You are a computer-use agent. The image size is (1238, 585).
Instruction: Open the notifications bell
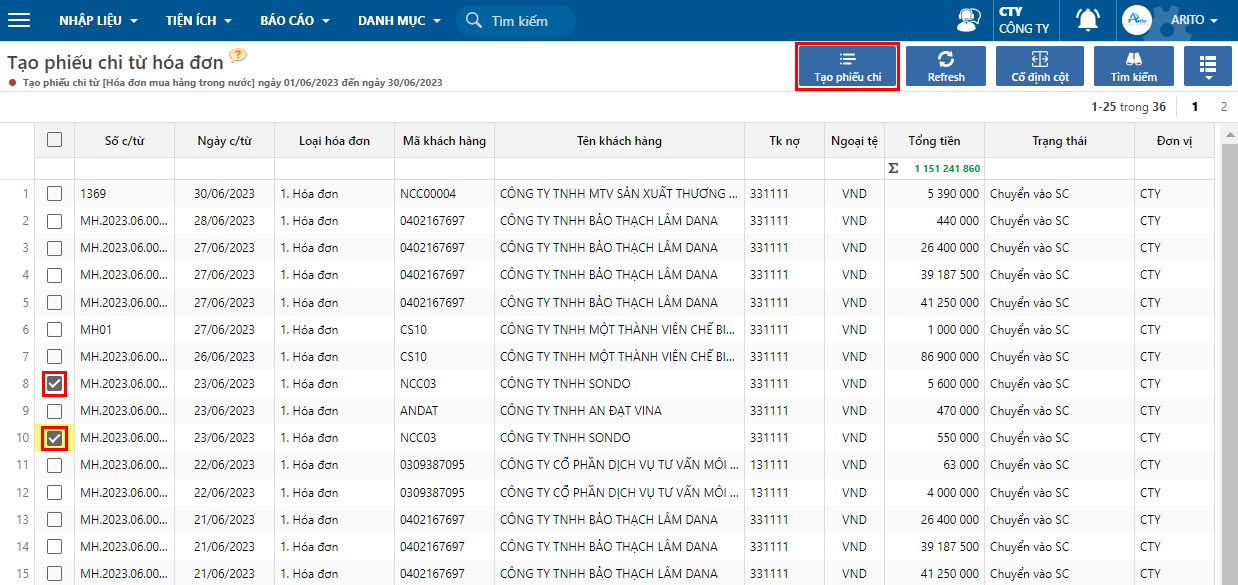click(1087, 20)
